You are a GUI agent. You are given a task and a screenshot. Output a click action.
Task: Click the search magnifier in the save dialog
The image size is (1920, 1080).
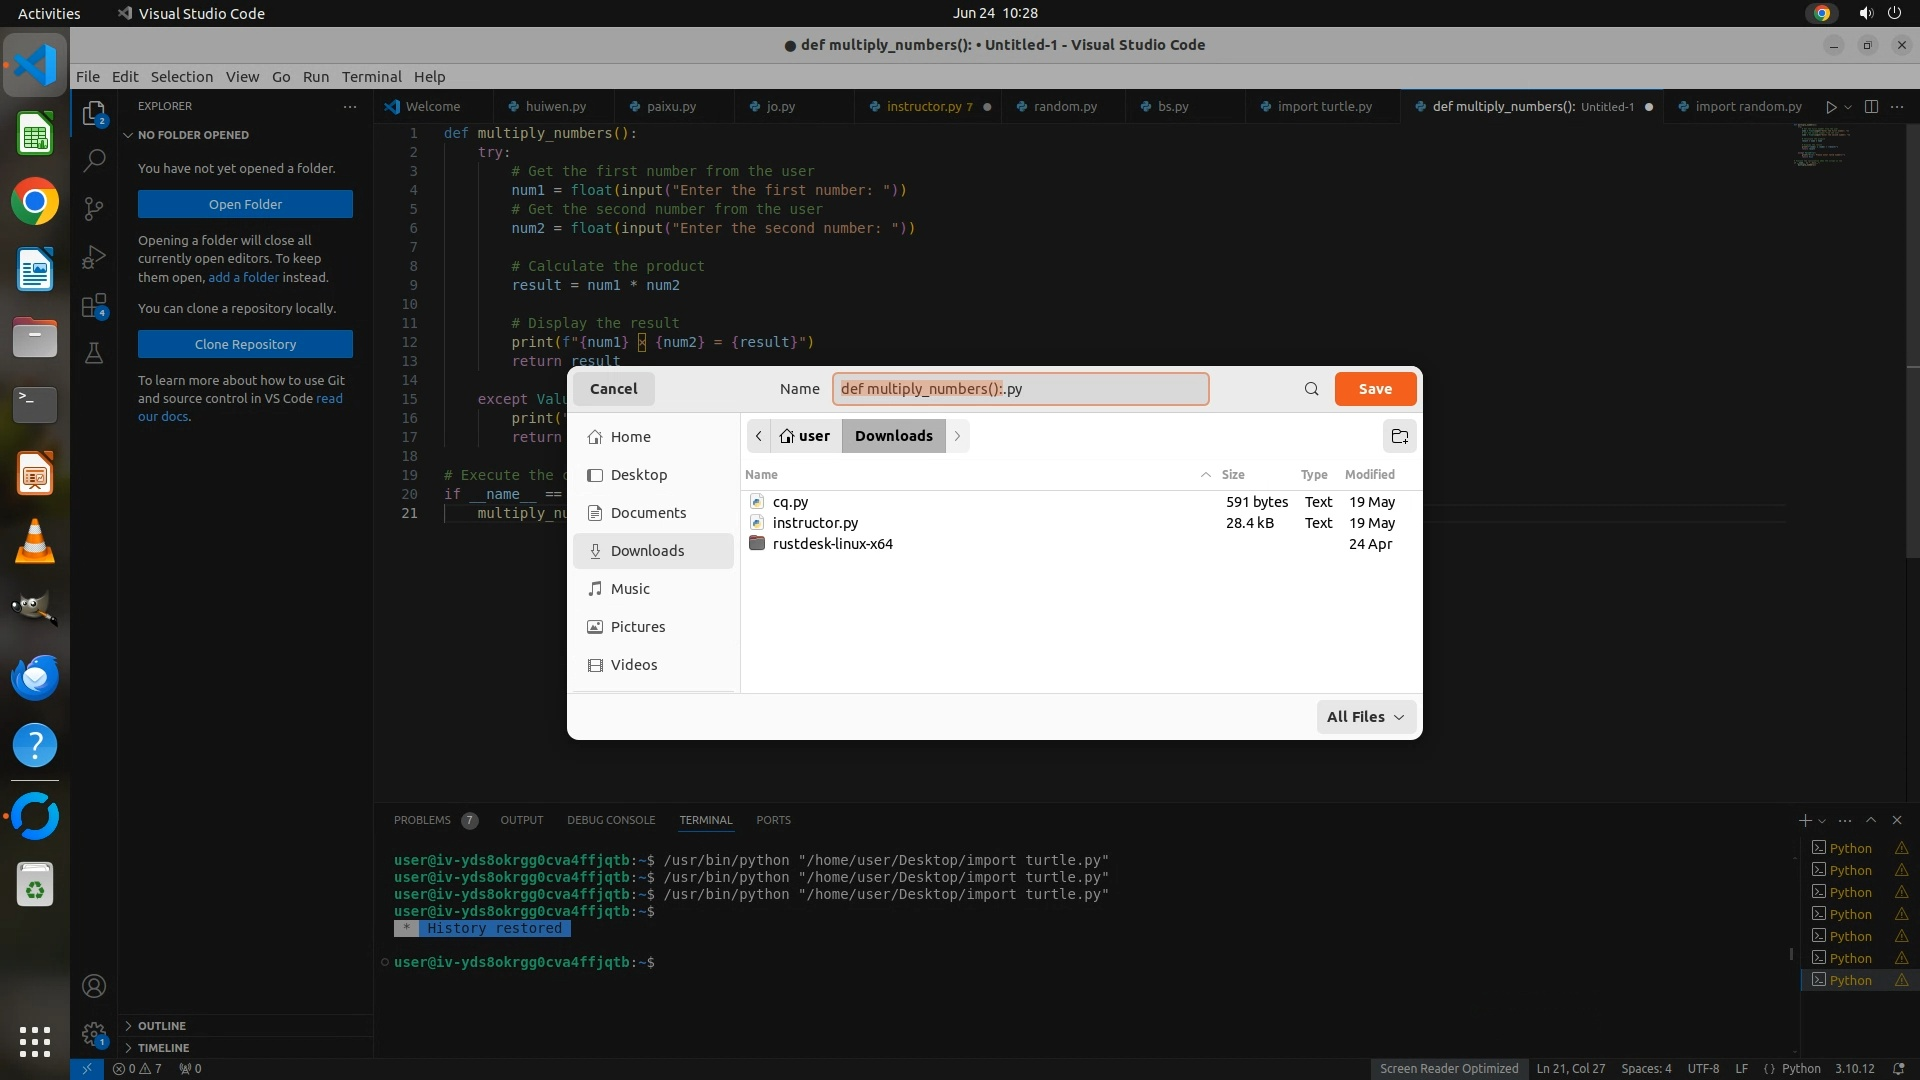1311,389
